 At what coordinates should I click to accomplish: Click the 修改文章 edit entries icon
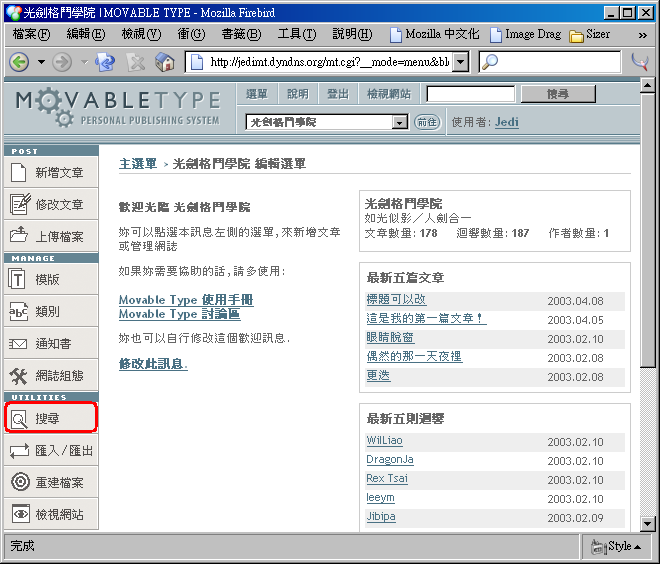click(20, 204)
